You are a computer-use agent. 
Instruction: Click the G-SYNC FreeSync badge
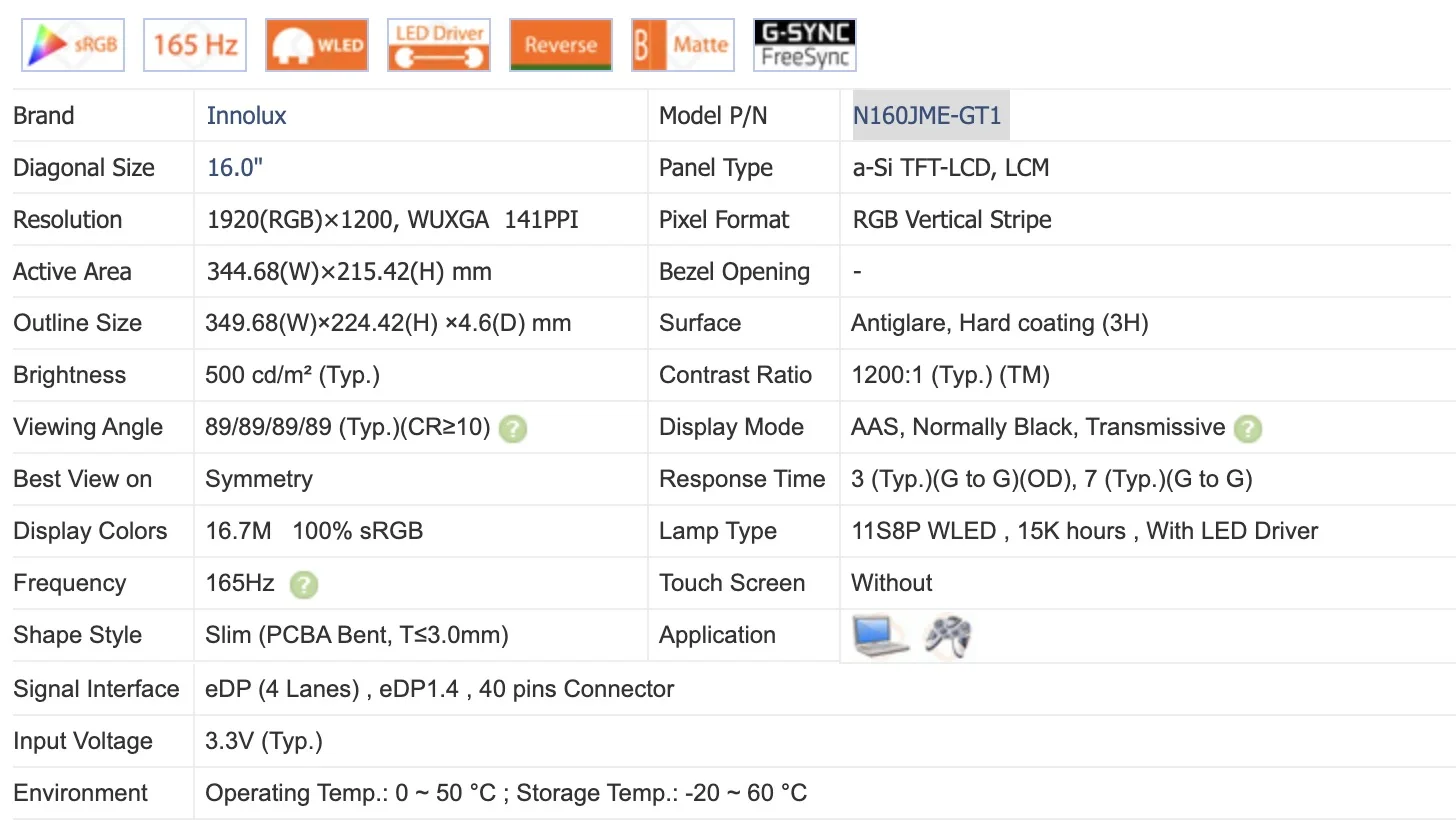pyautogui.click(x=805, y=45)
